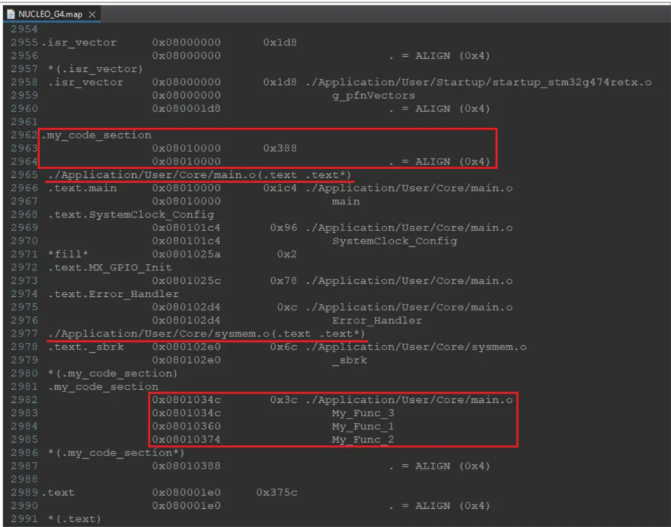Click the My_Func_1 symbol
The width and height of the screenshot is (671, 527).
click(363, 427)
